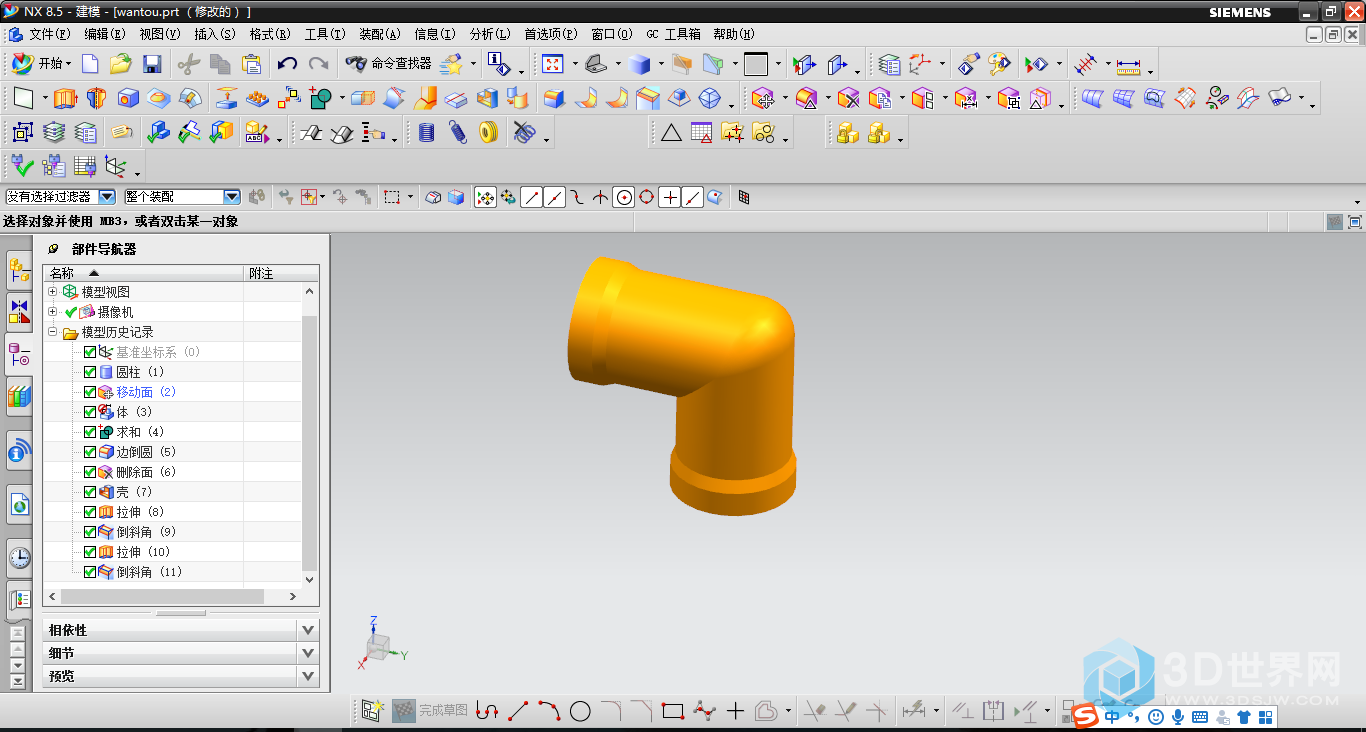Viewport: 1366px width, 732px height.
Task: Toggle checkbox for 边倒圆 (5) feature
Action: point(90,452)
